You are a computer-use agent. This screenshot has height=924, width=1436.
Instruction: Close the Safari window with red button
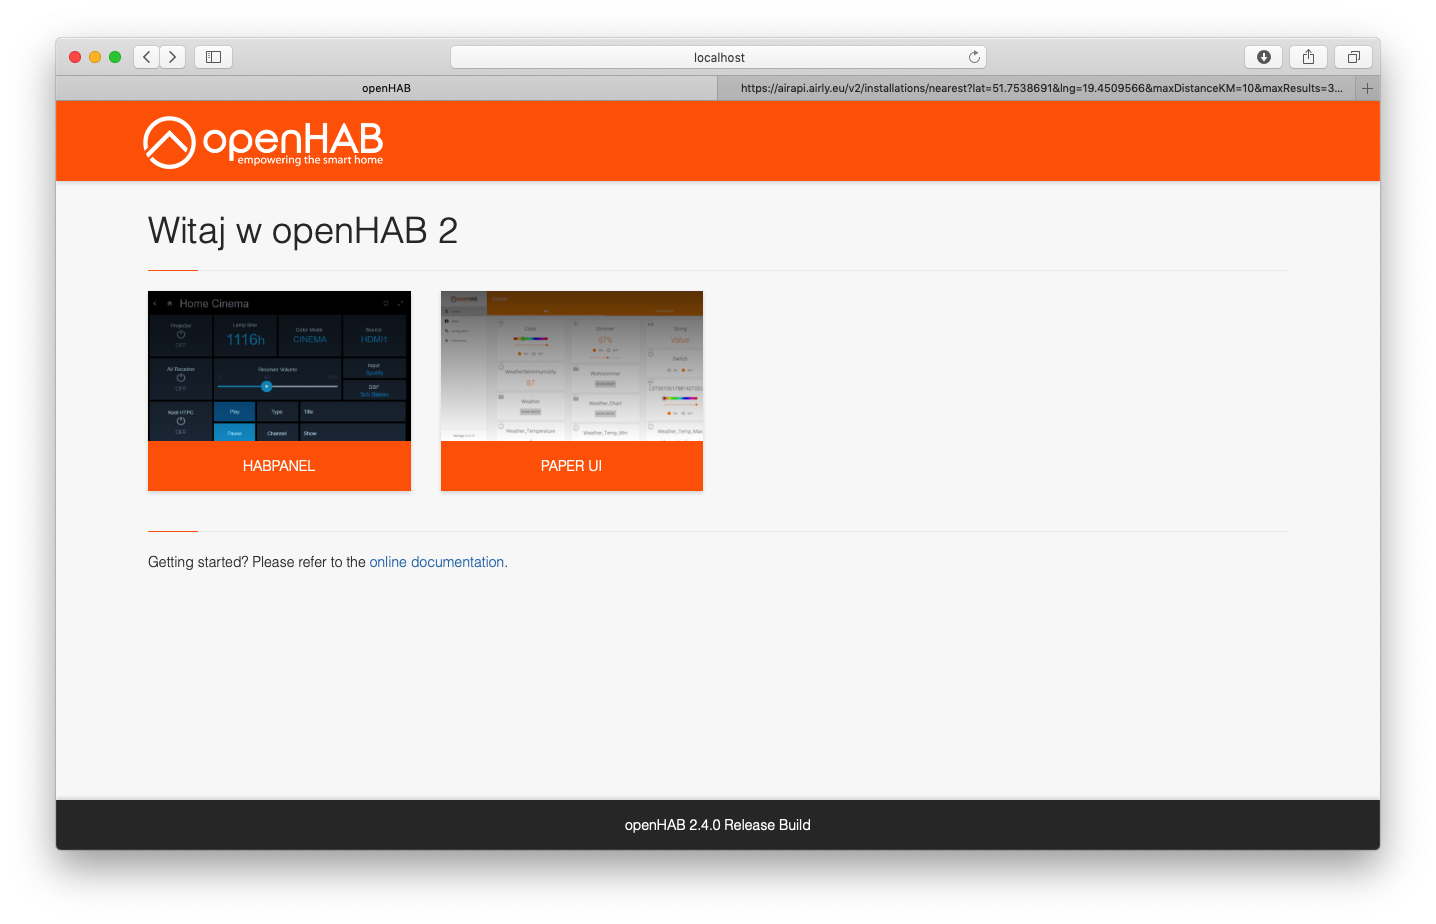pyautogui.click(x=75, y=57)
